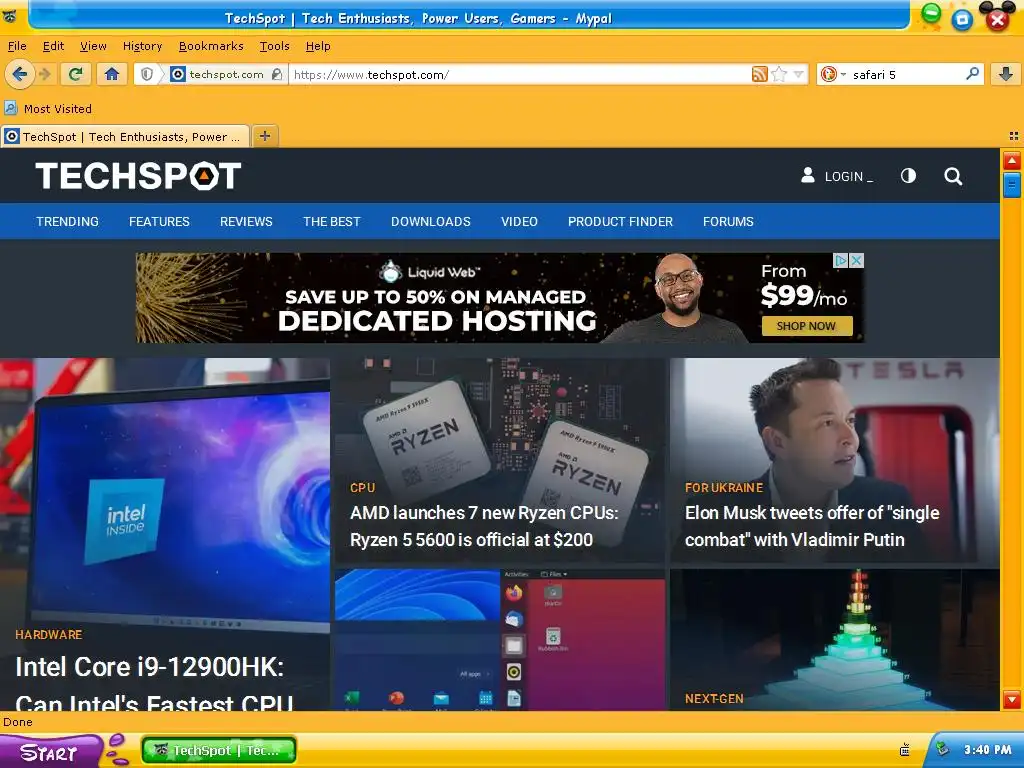Screen dimensions: 1024x768
Task: Open the VIDEO nav item
Action: point(519,221)
